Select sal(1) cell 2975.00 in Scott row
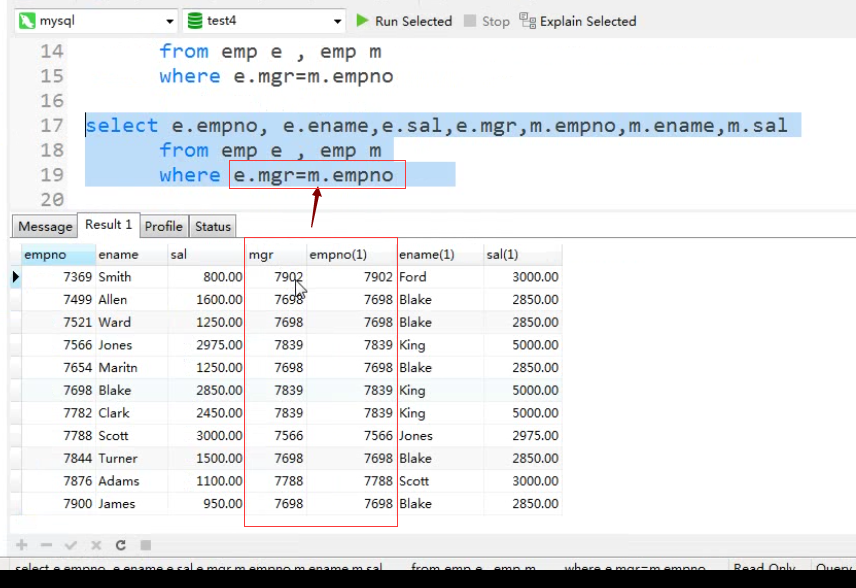The image size is (856, 588). coord(522,436)
